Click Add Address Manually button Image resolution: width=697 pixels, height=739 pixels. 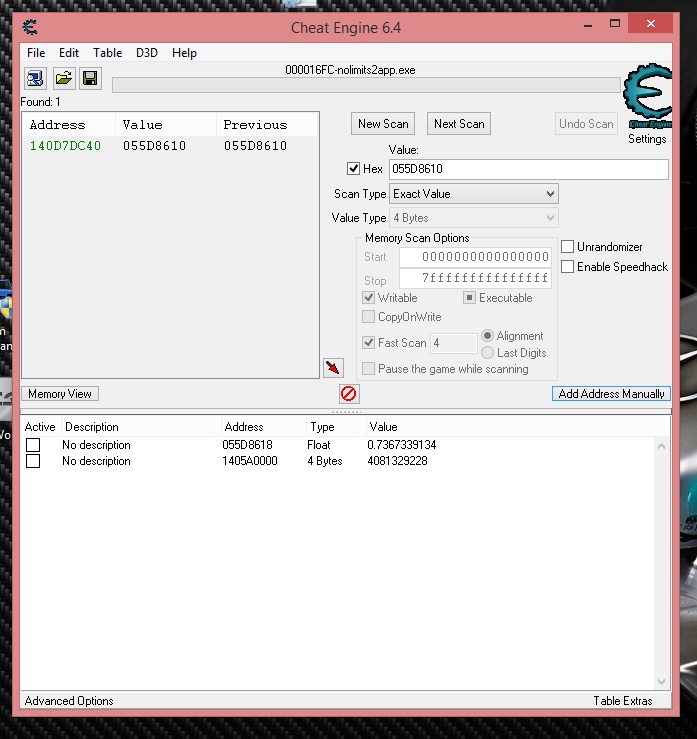pyautogui.click(x=611, y=394)
